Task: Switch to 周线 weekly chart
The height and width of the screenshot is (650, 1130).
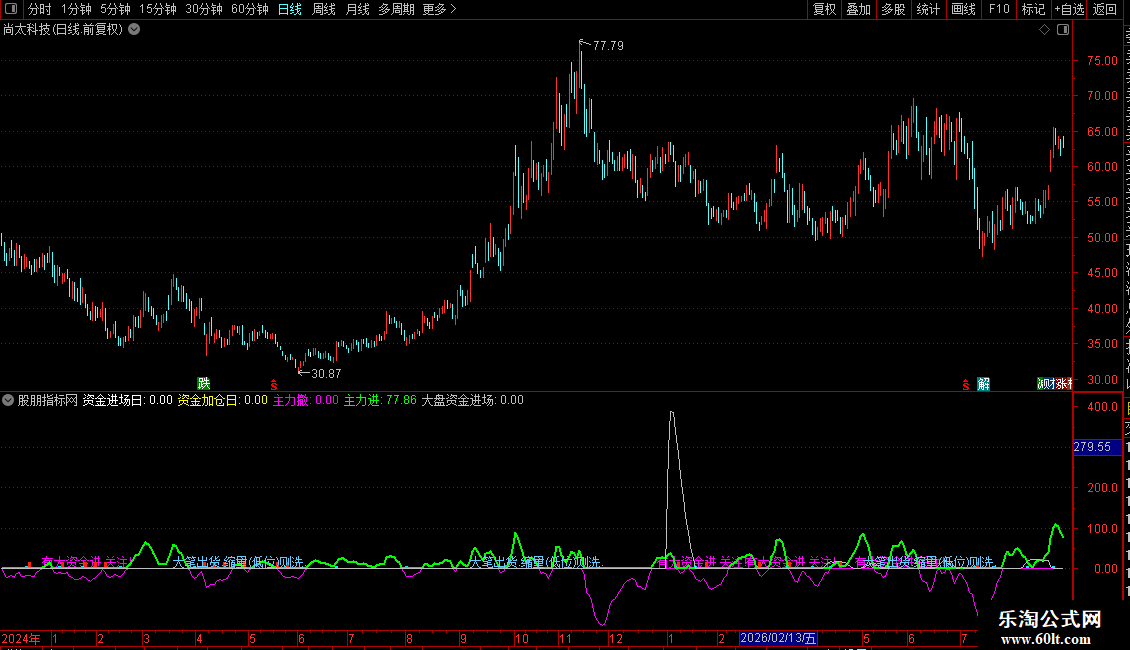Action: 324,9
